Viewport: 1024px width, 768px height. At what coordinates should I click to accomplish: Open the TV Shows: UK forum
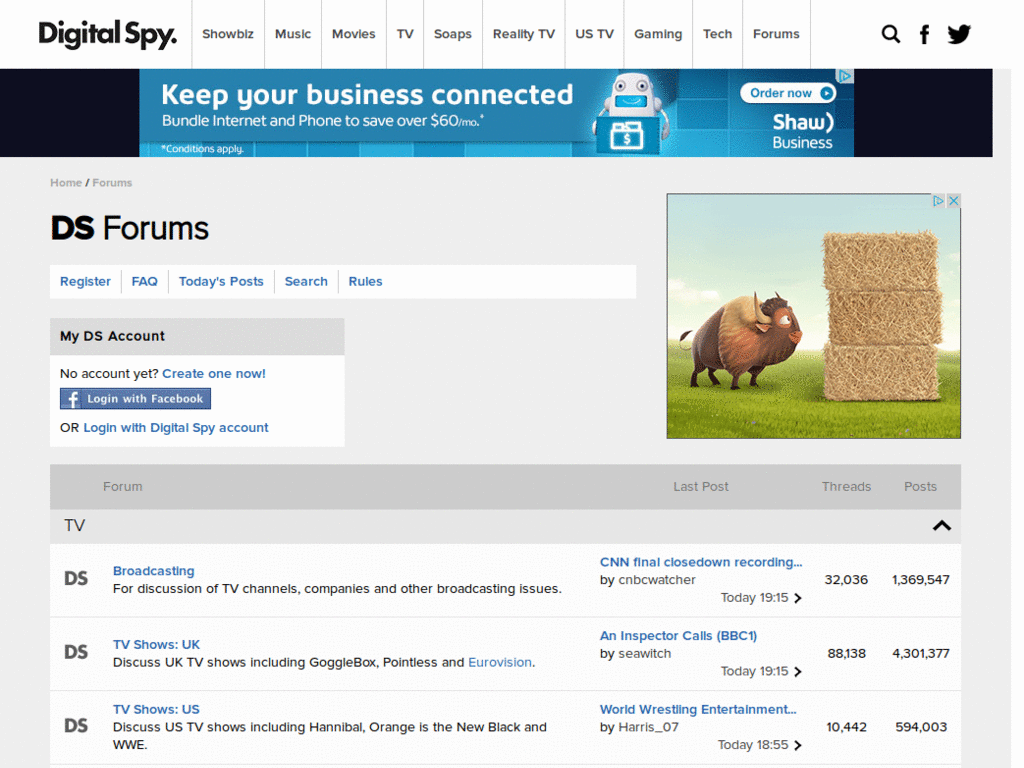pos(156,645)
